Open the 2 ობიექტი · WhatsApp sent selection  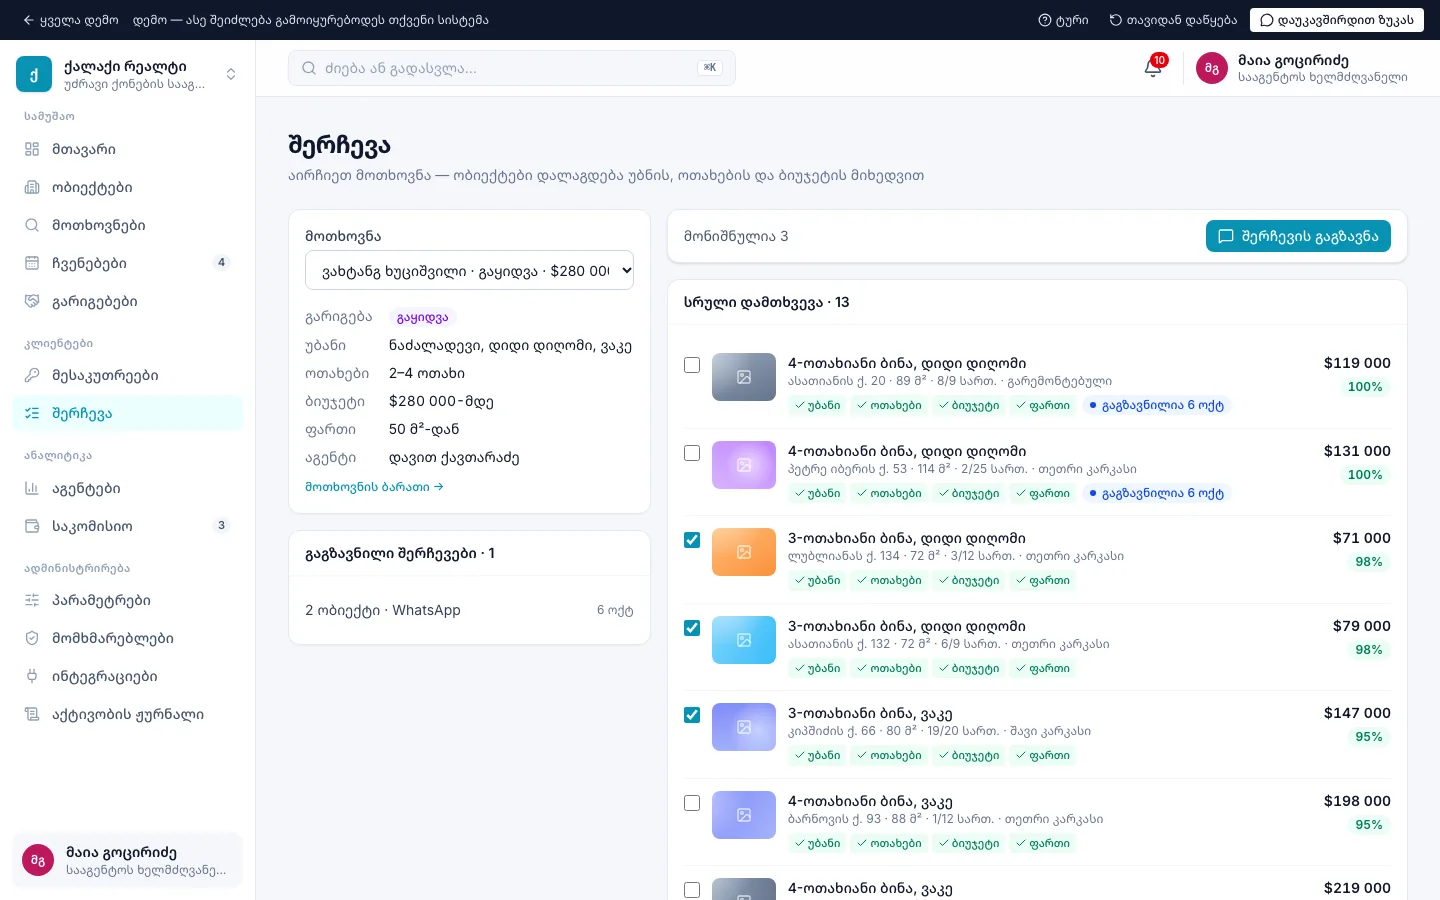click(x=469, y=610)
